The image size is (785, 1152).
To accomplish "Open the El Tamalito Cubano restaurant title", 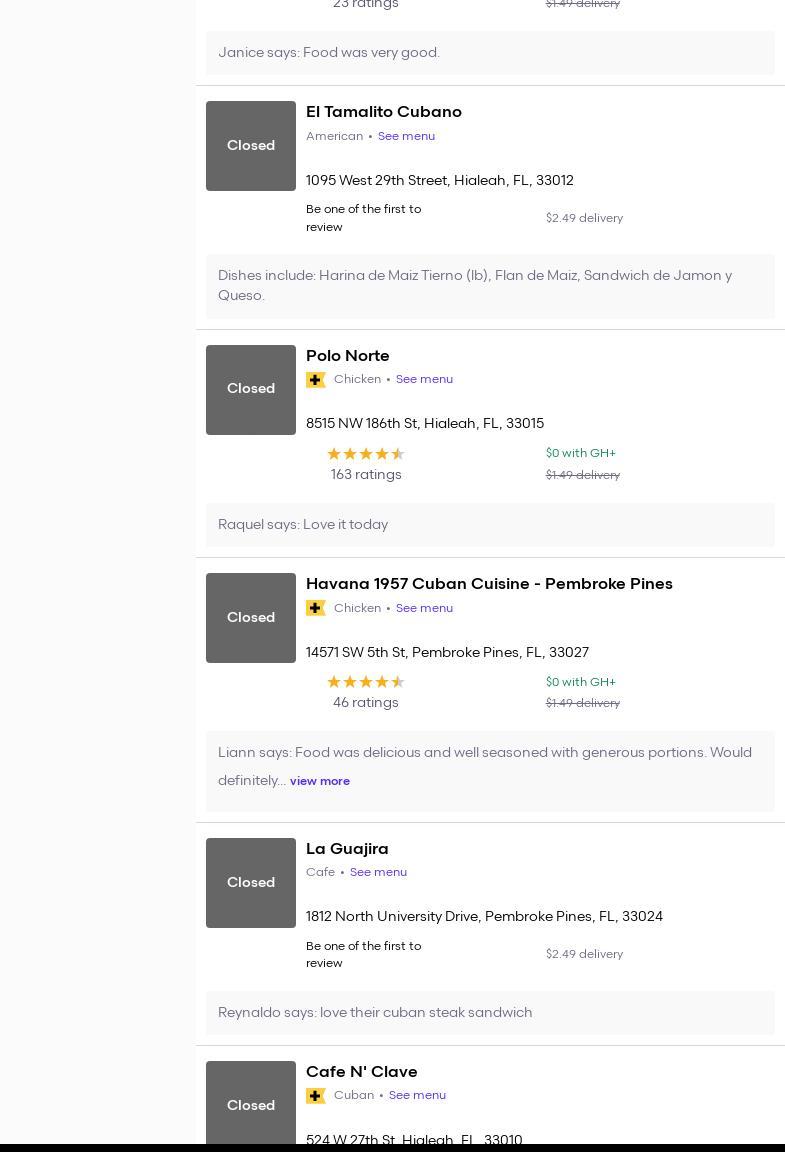I will pyautogui.click(x=384, y=112).
